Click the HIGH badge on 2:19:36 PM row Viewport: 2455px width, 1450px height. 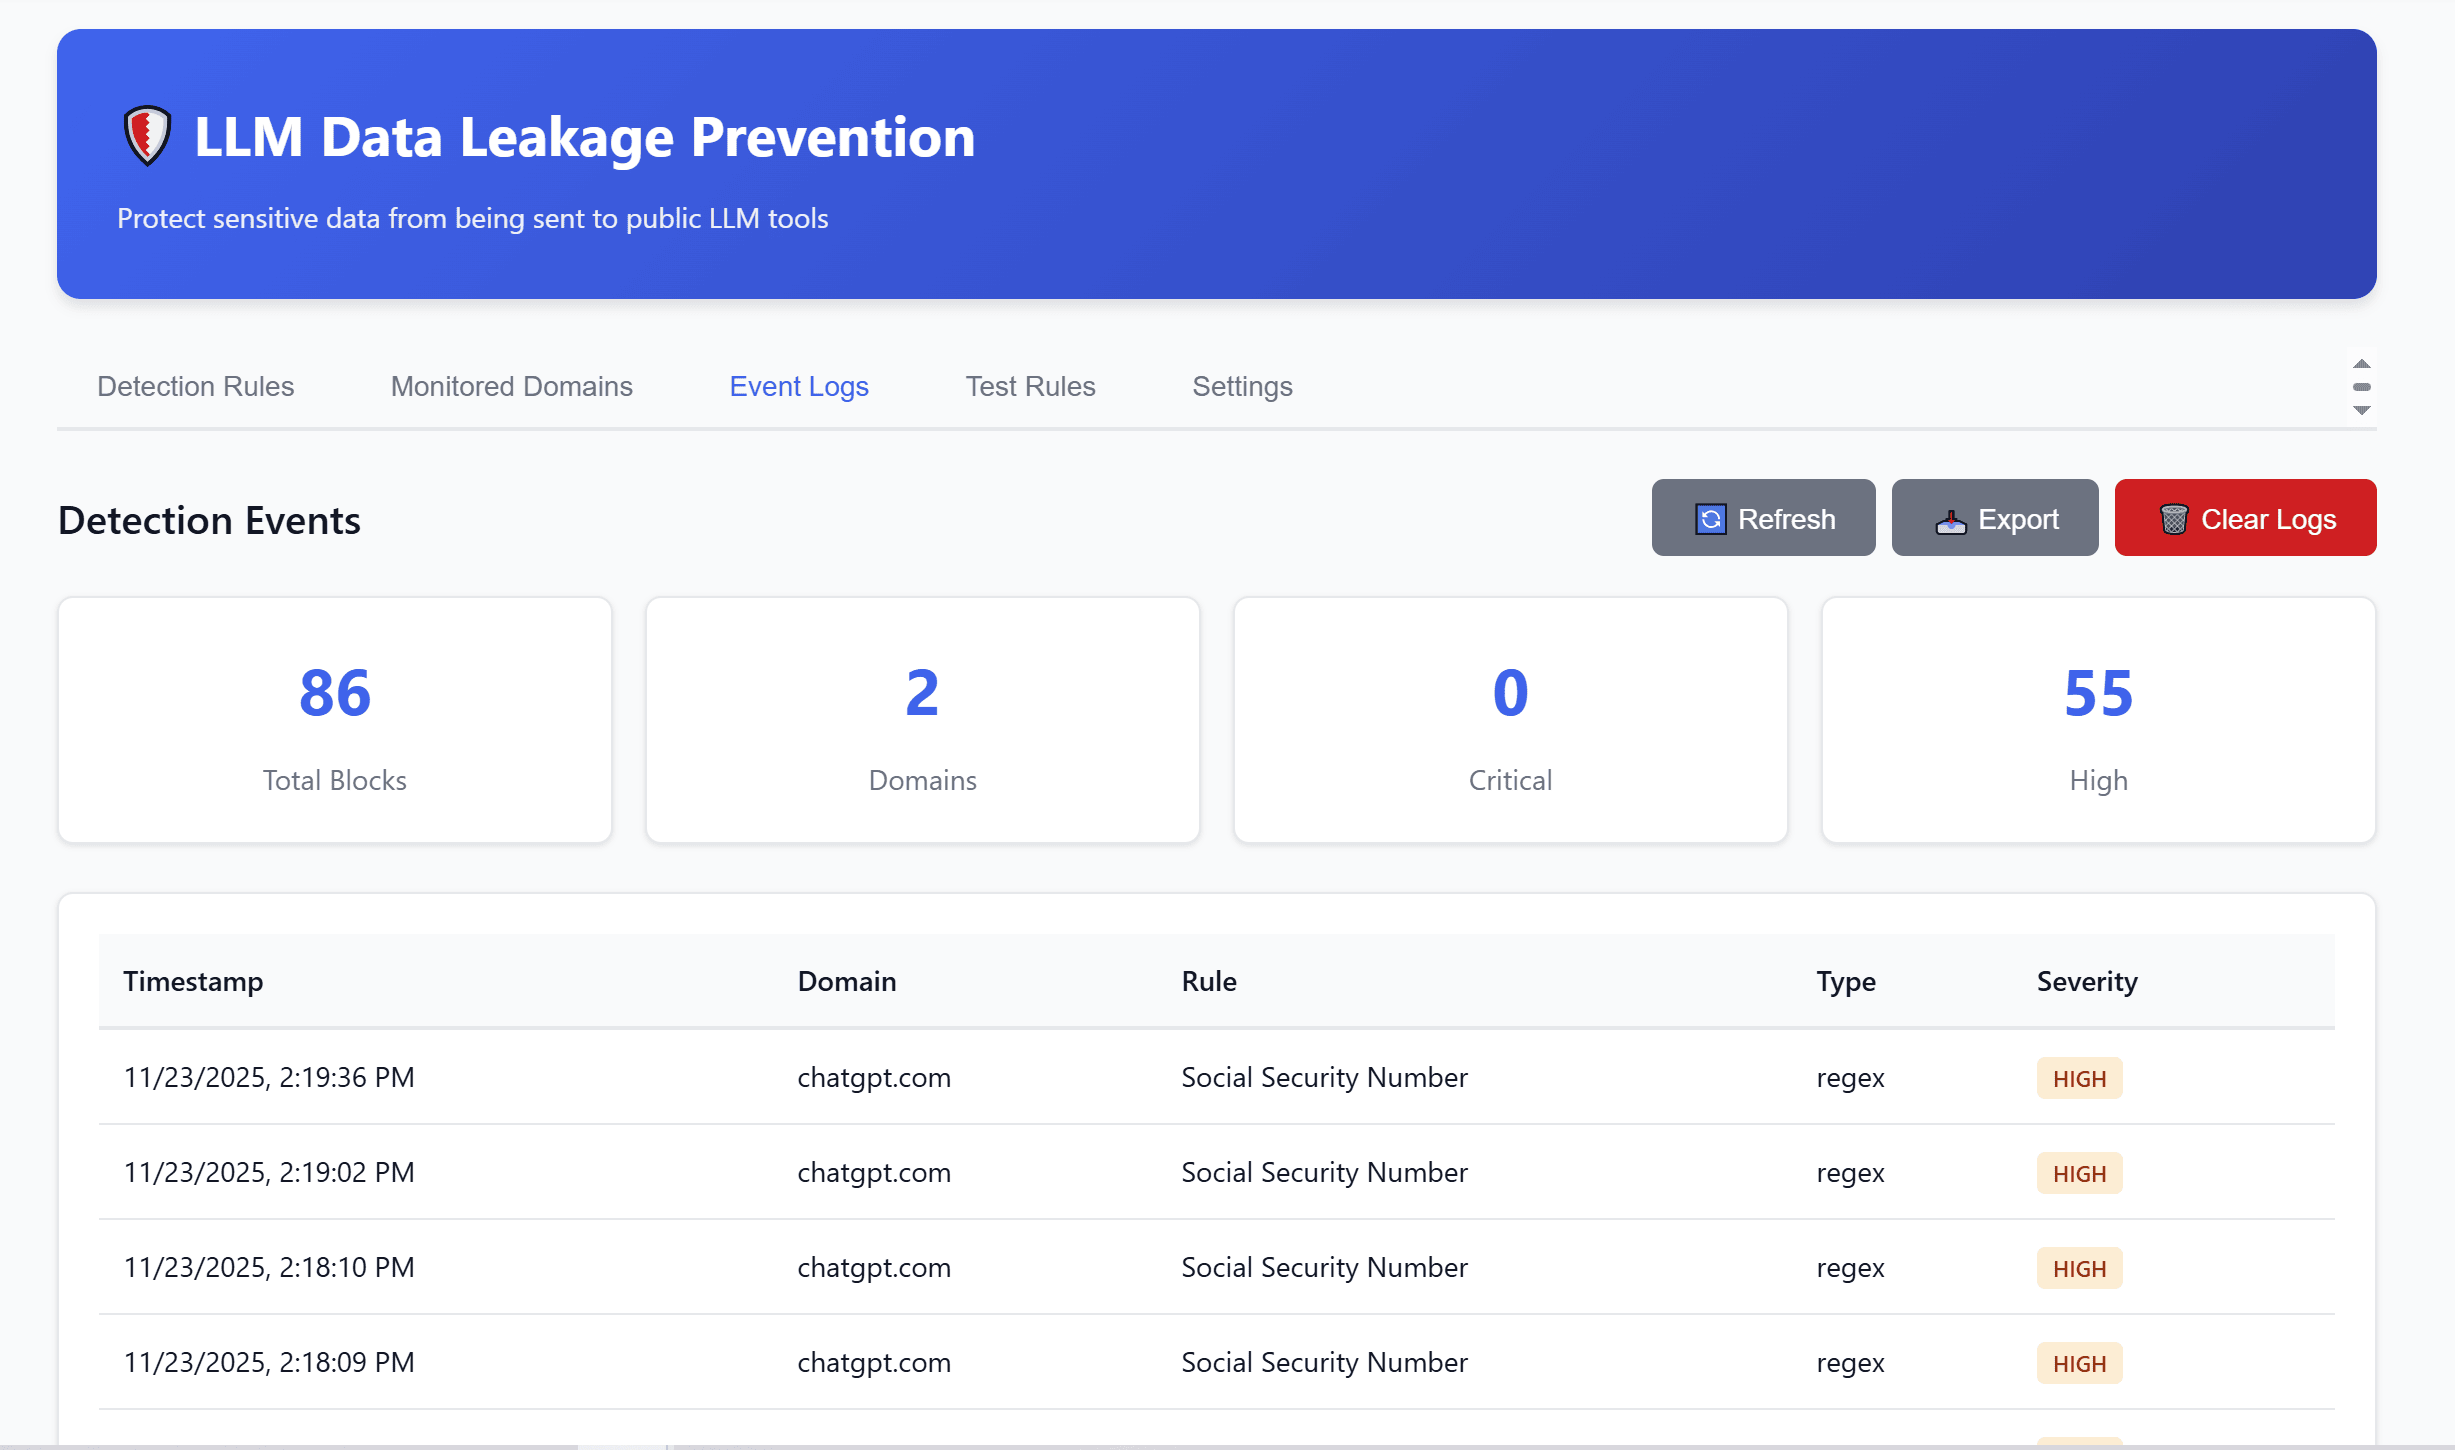coord(2079,1078)
